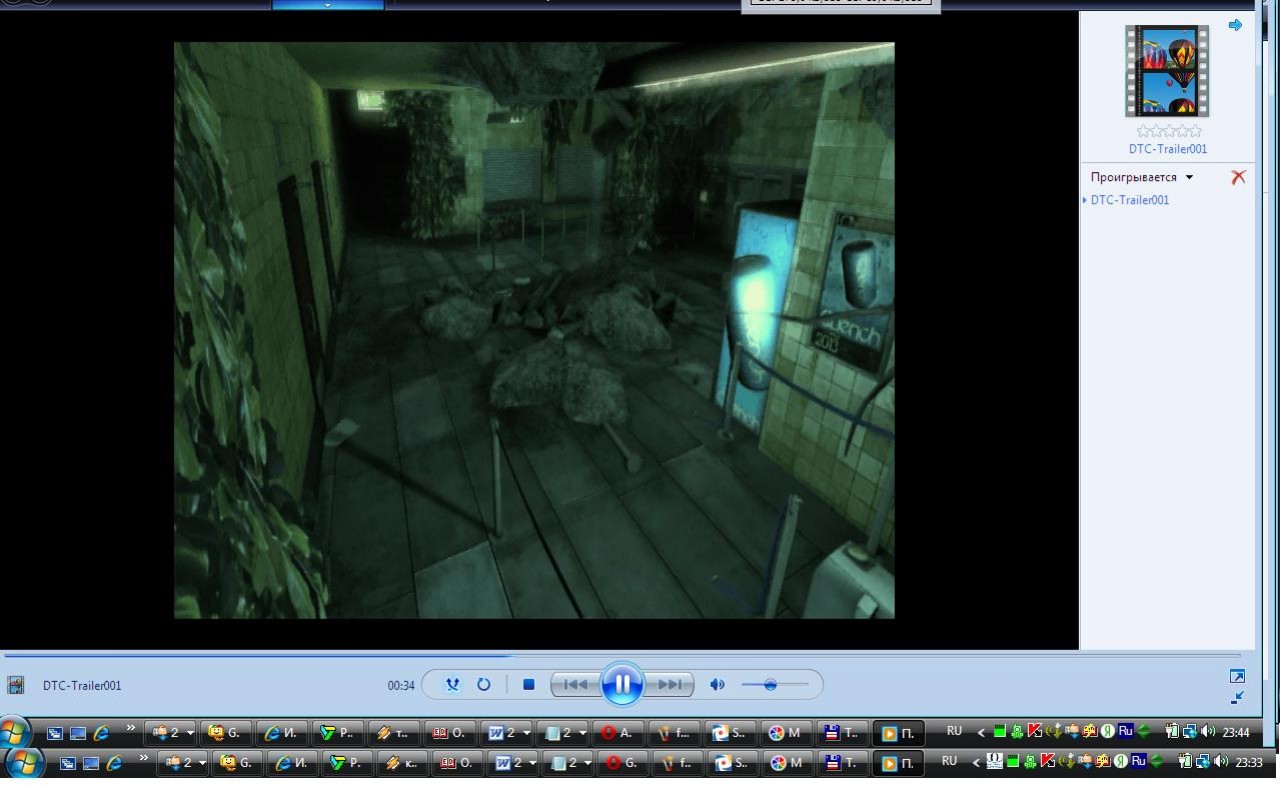Click the DTC-Trailer001 link under the thumbnail

(1168, 149)
